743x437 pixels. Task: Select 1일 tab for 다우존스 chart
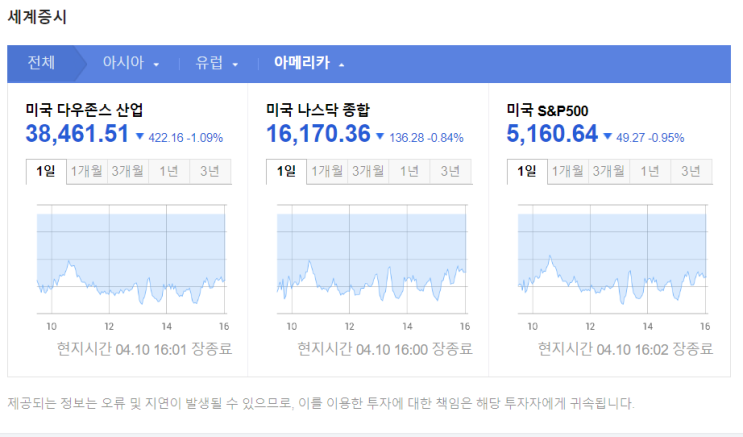pos(46,171)
